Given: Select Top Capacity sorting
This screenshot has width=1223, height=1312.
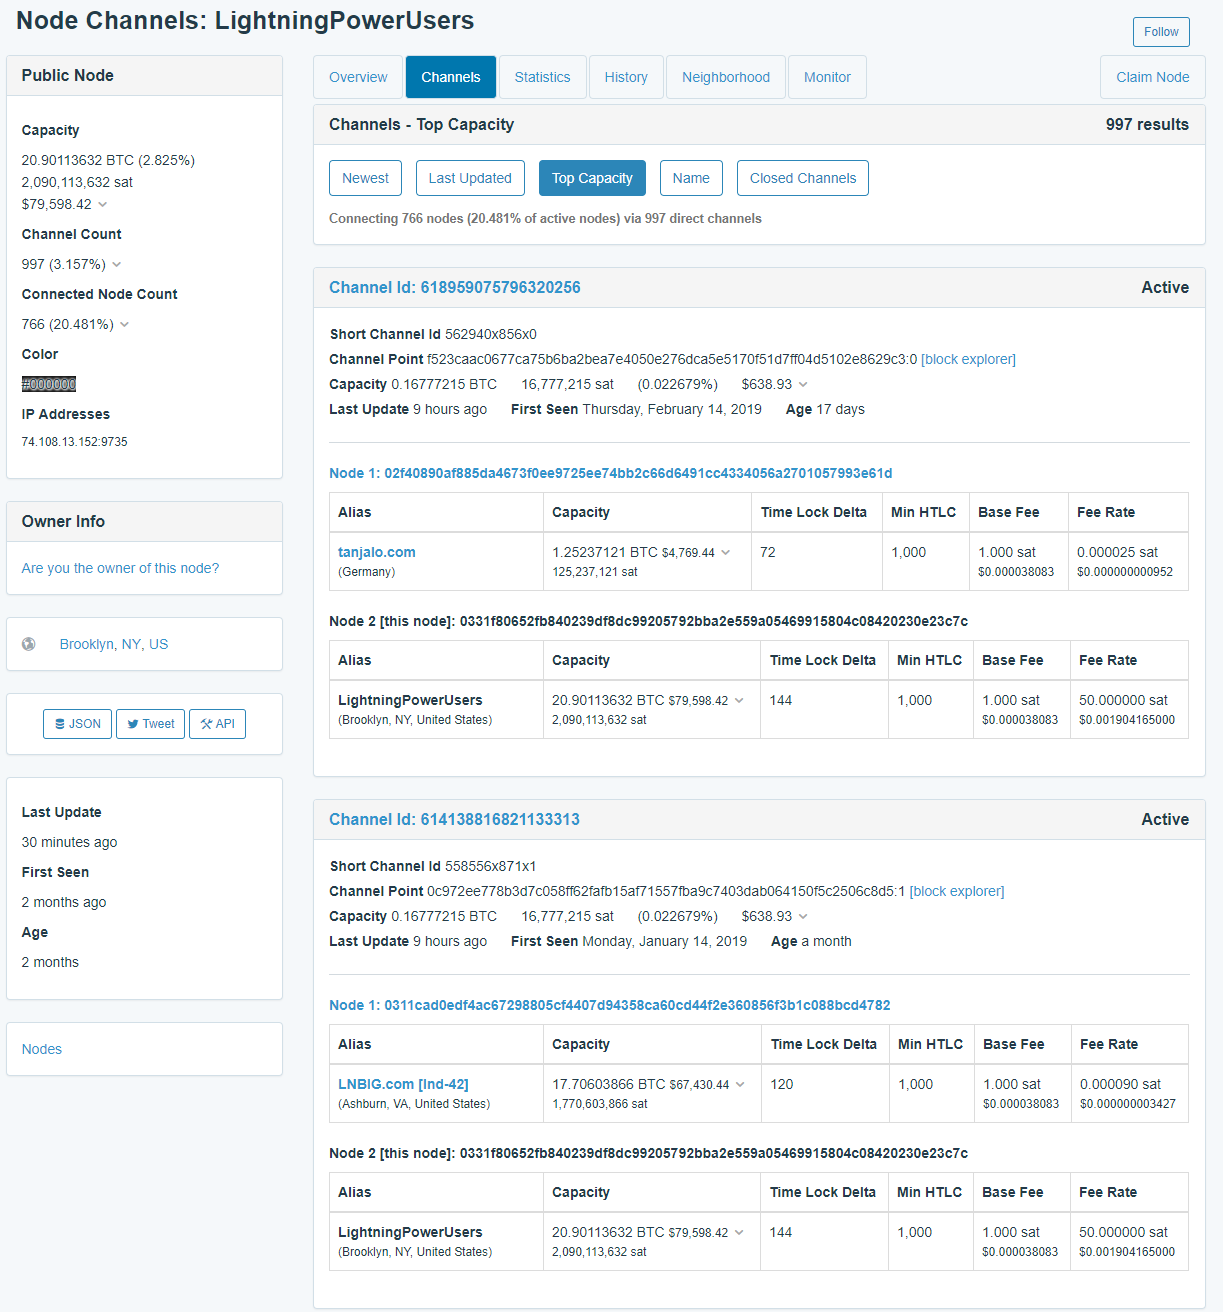Looking at the screenshot, I should pyautogui.click(x=592, y=178).
